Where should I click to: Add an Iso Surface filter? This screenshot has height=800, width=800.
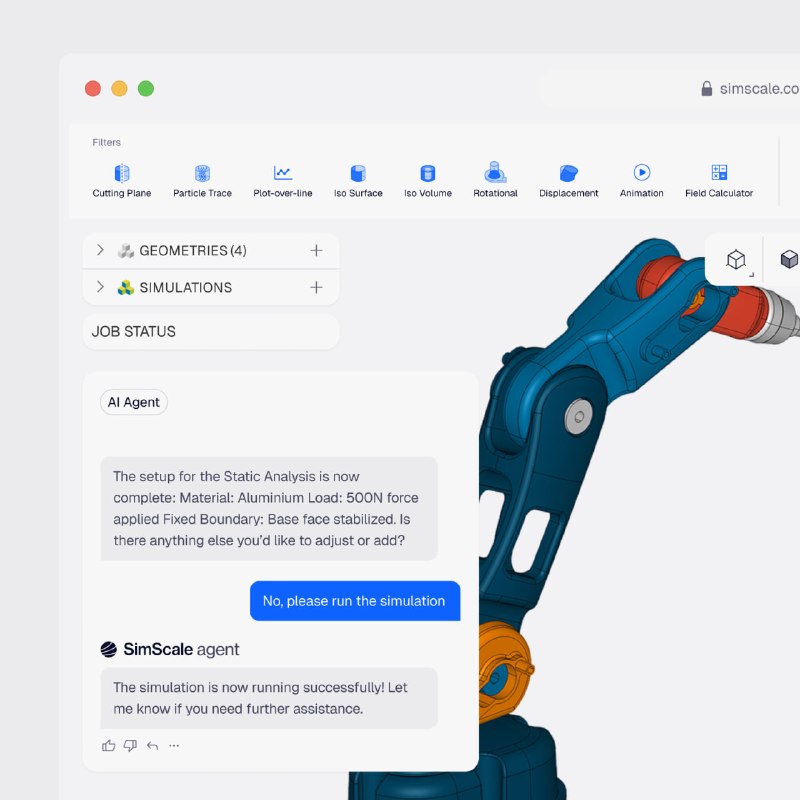358,180
